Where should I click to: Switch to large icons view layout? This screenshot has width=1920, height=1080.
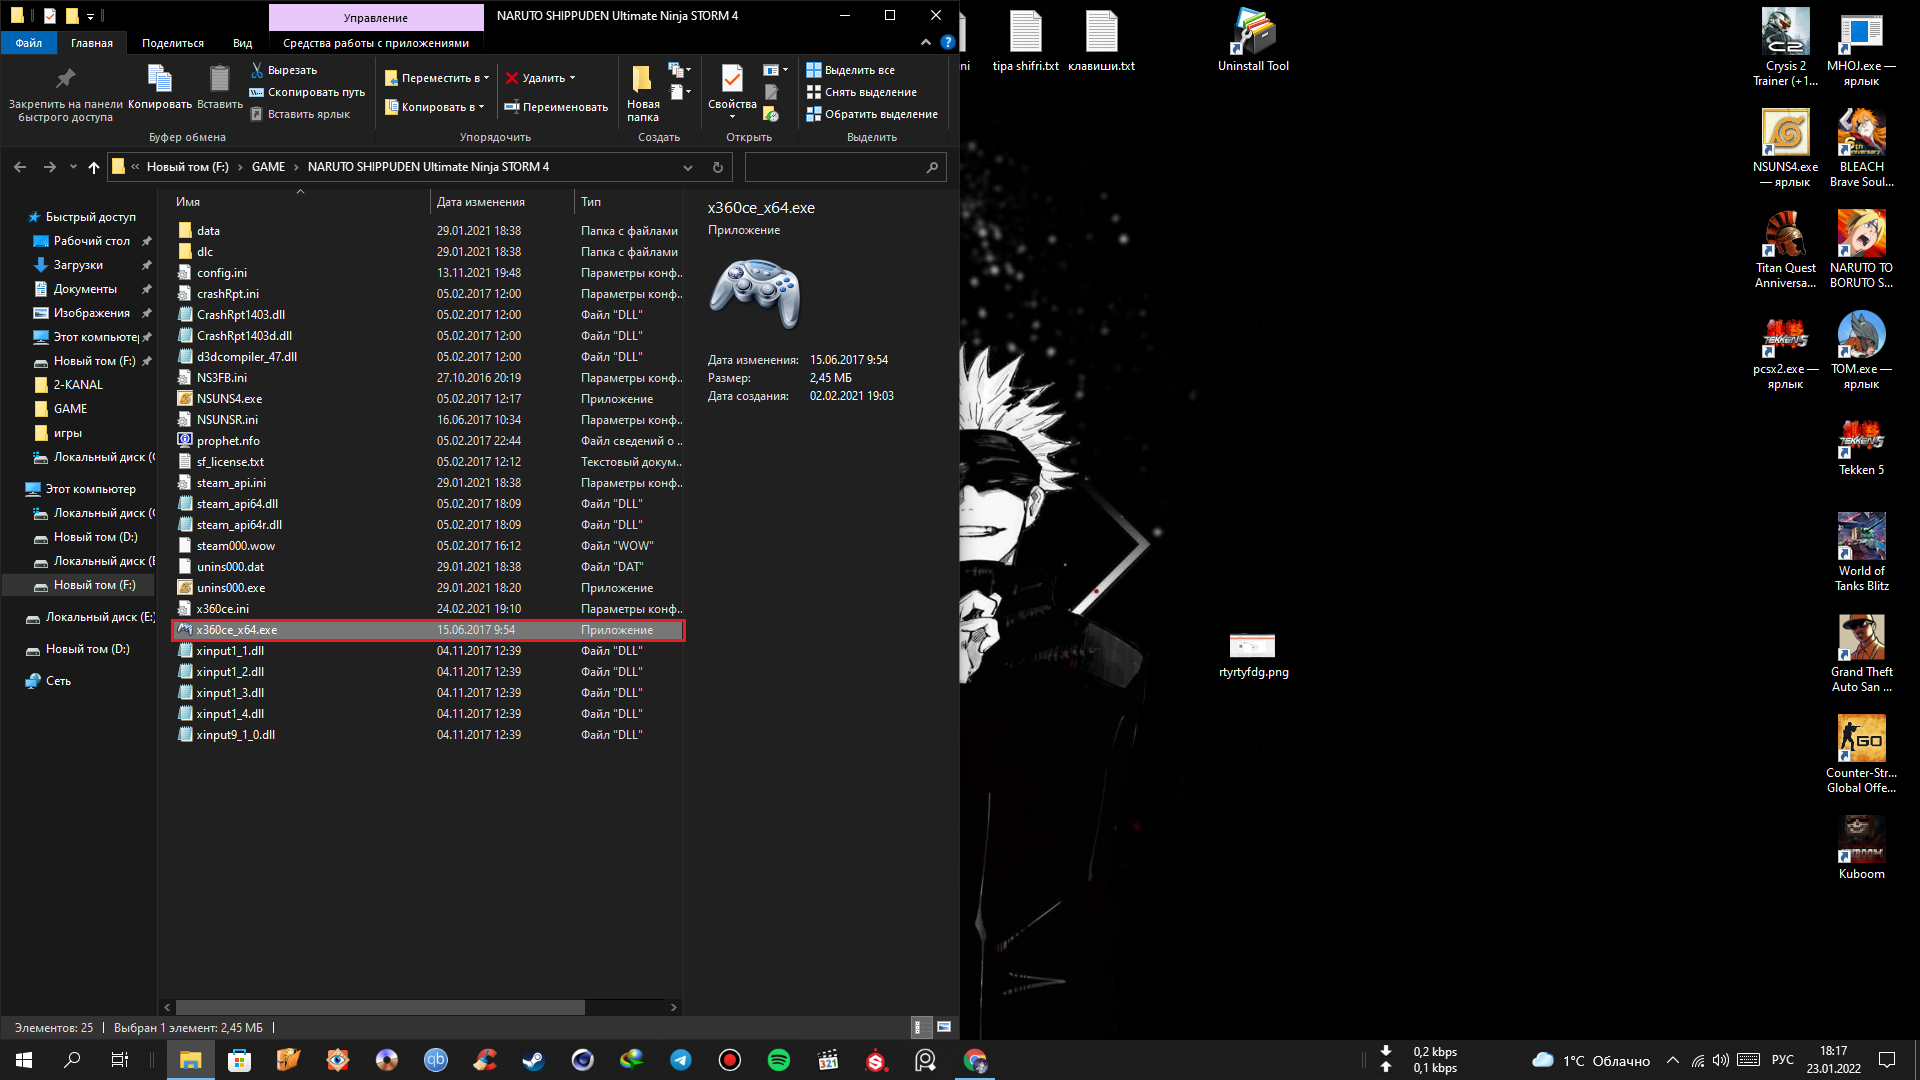(x=943, y=1027)
